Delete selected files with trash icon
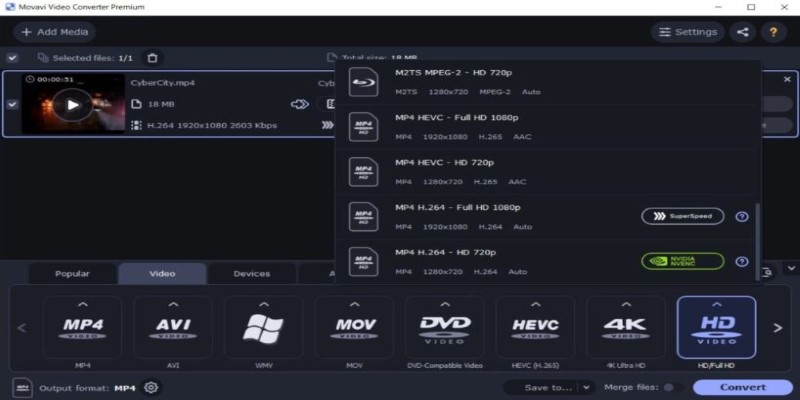The image size is (800, 400). [151, 58]
